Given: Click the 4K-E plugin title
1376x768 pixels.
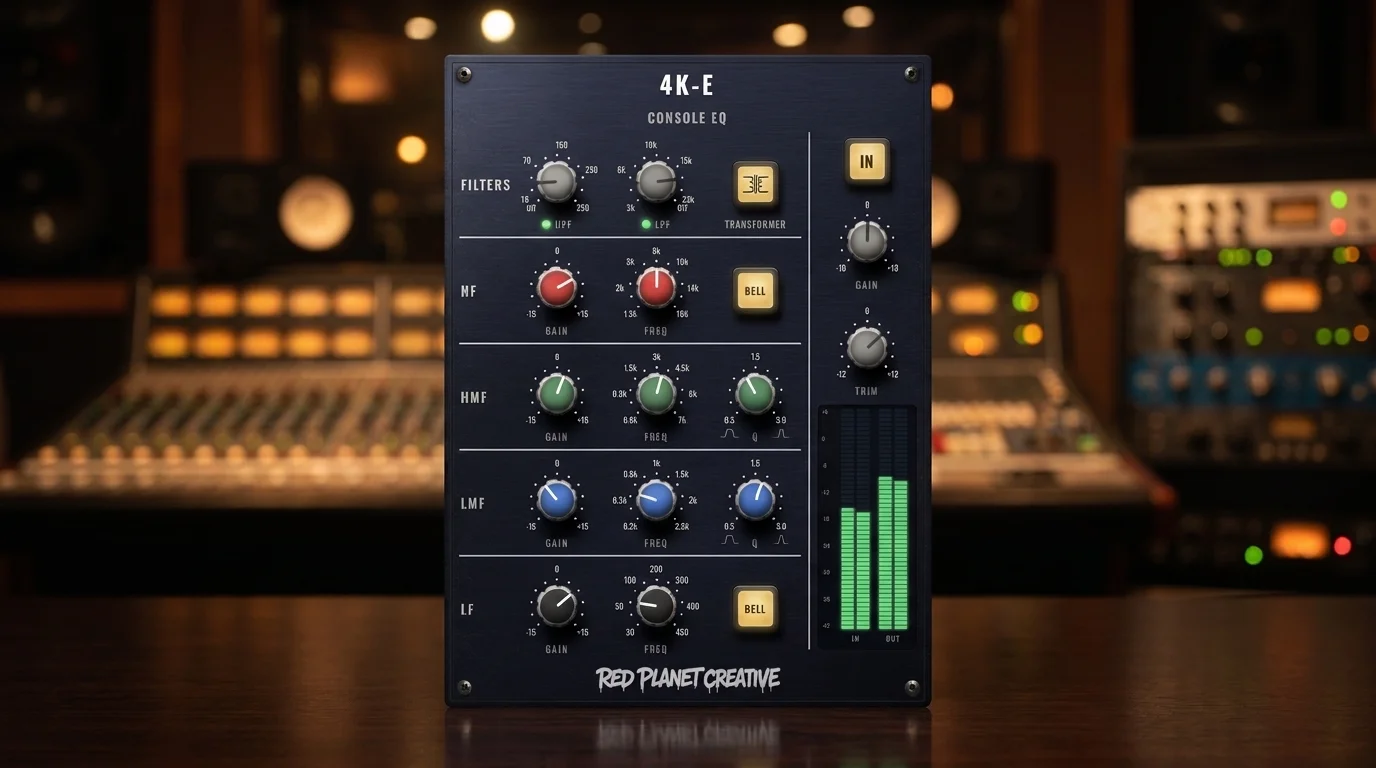Looking at the screenshot, I should [686, 85].
